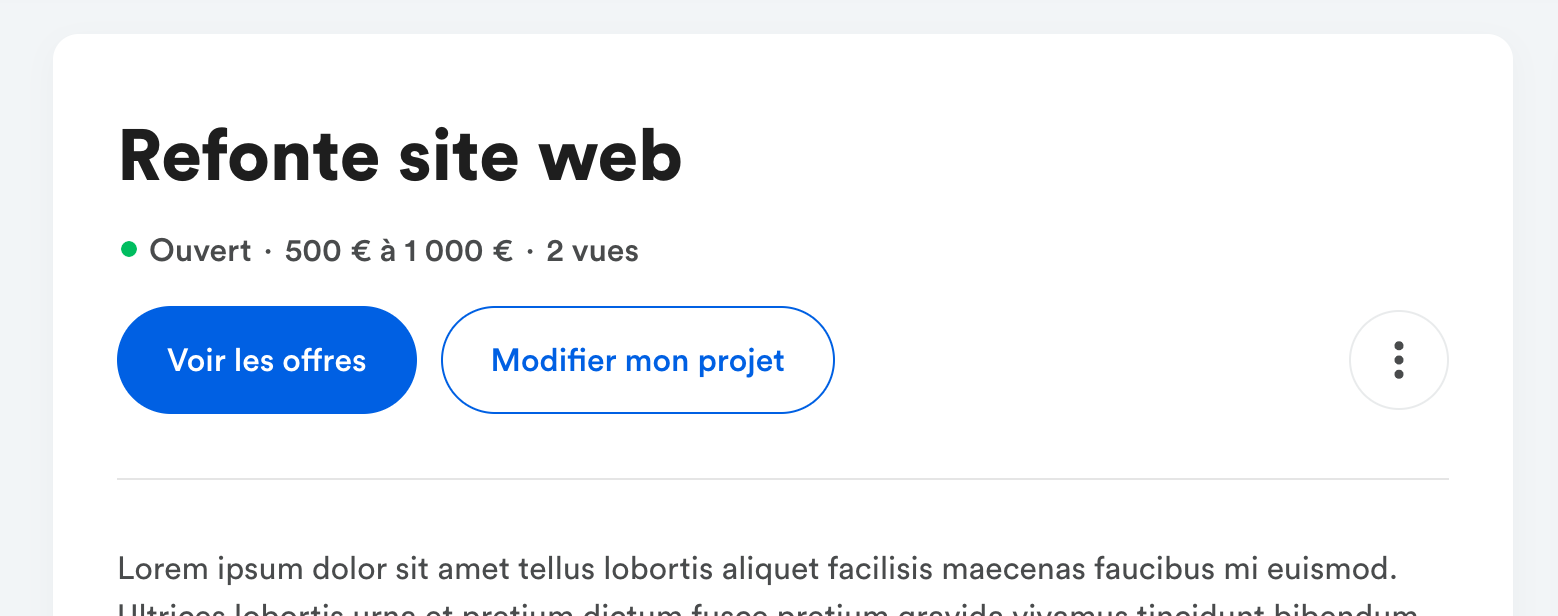View offers with the solid blue button
1558x616 pixels.
tap(267, 360)
